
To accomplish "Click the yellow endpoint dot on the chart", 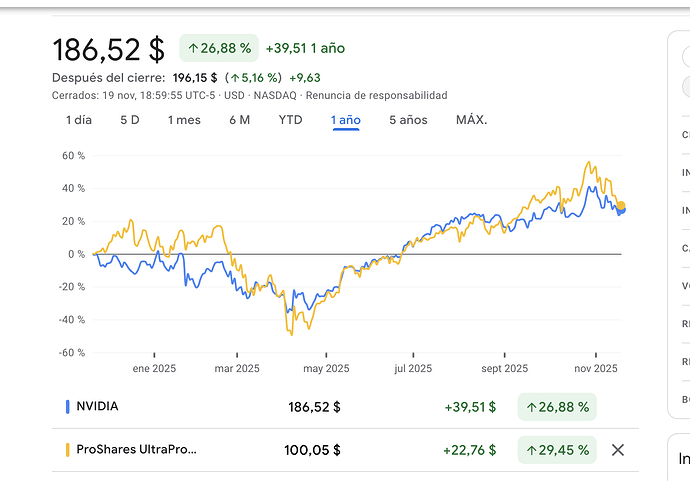I will (x=621, y=206).
